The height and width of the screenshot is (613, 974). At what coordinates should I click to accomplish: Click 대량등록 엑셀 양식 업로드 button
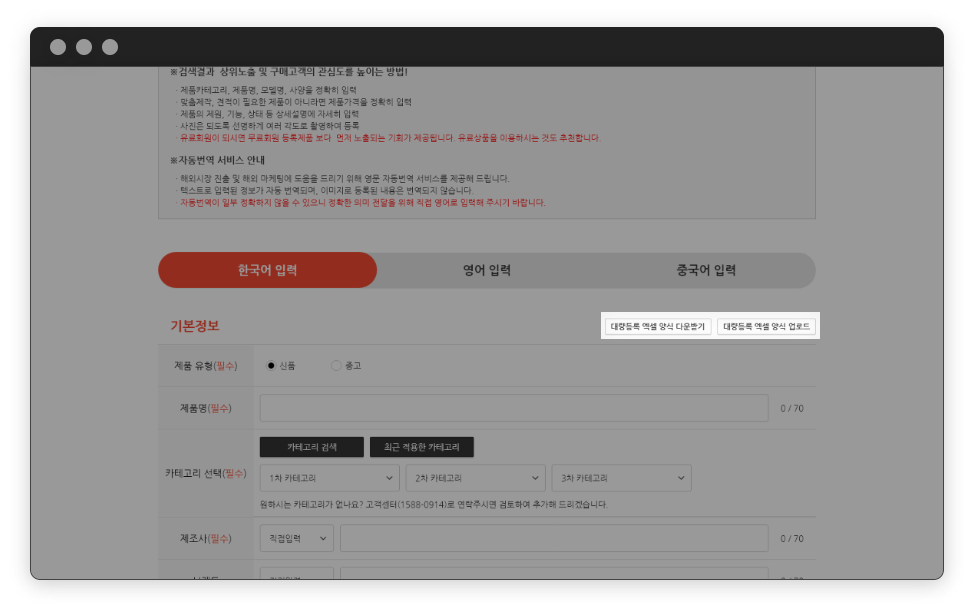766,327
